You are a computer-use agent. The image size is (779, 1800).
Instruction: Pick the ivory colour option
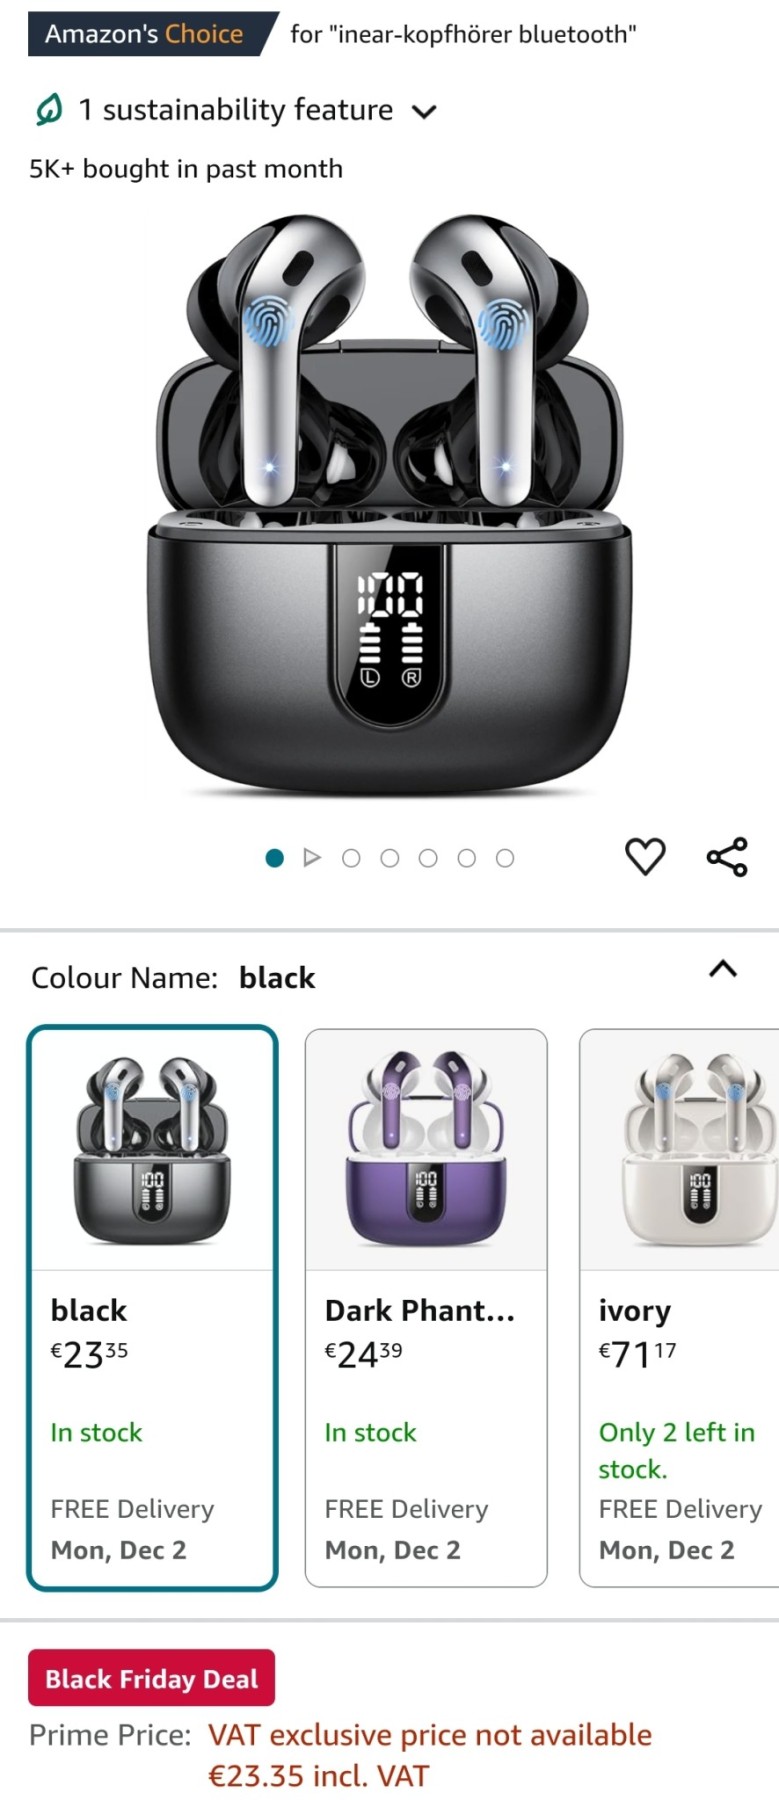pyautogui.click(x=679, y=1307)
